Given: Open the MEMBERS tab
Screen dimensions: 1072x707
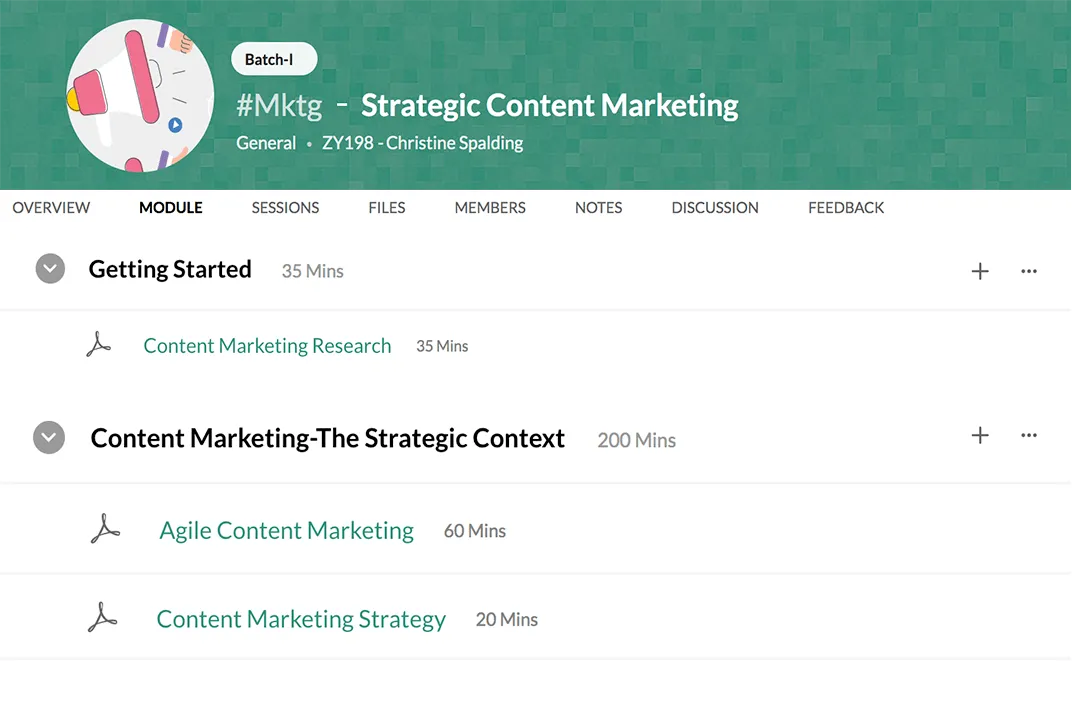Looking at the screenshot, I should click(x=490, y=208).
